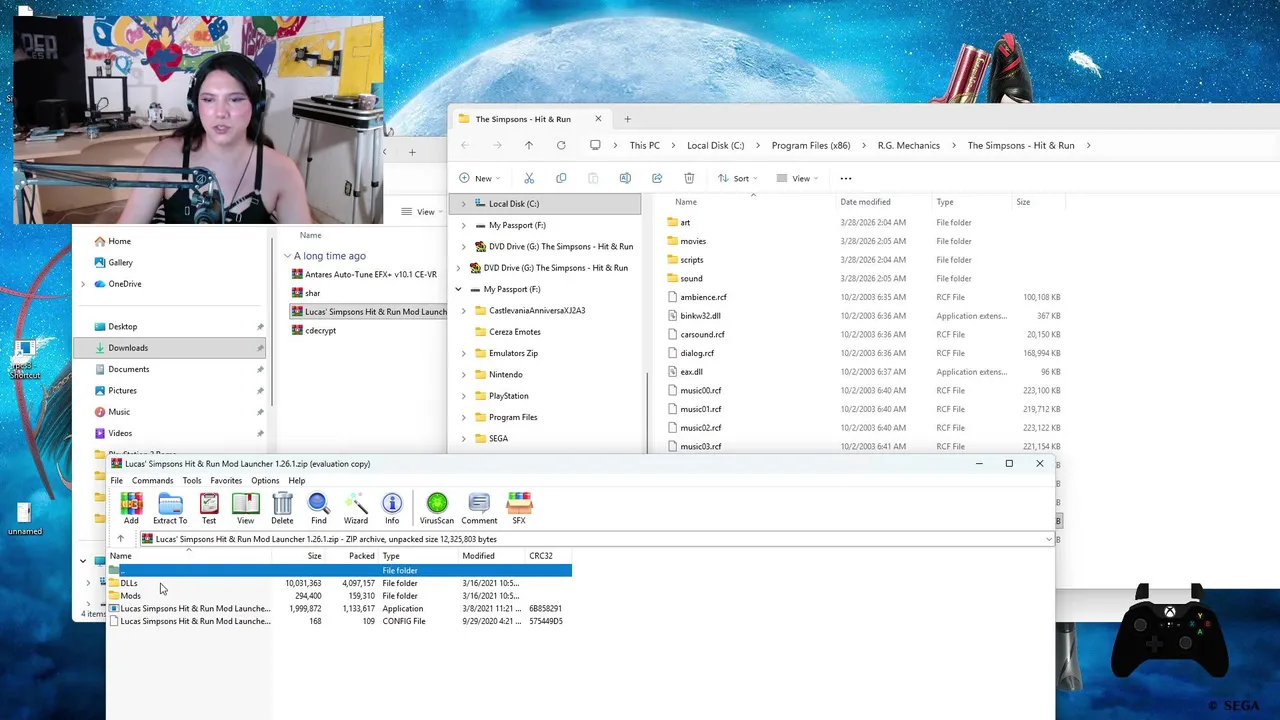The height and width of the screenshot is (720, 1280).
Task: Click the Delete trash icon in WinRAR
Action: click(282, 508)
